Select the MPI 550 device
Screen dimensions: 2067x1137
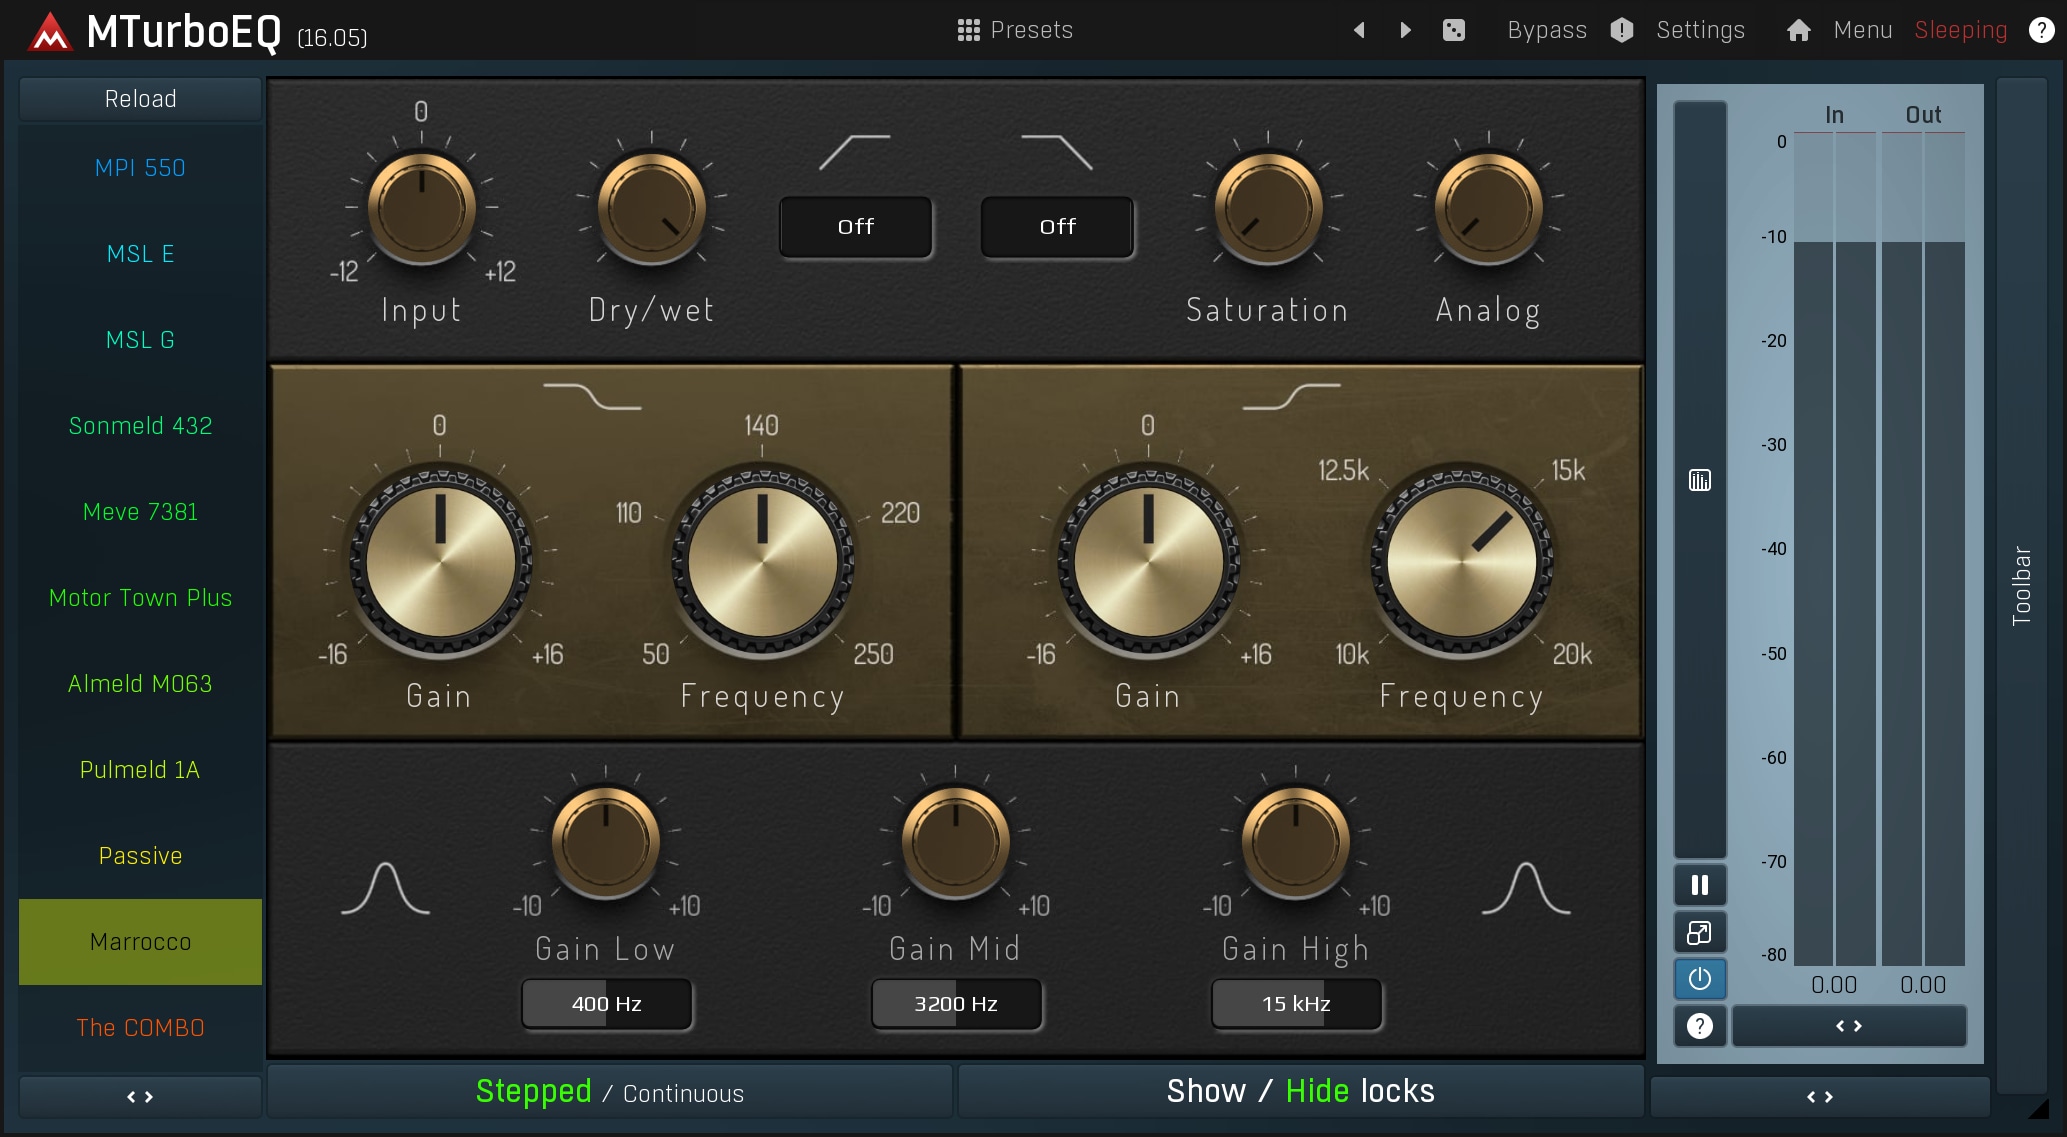[x=140, y=168]
